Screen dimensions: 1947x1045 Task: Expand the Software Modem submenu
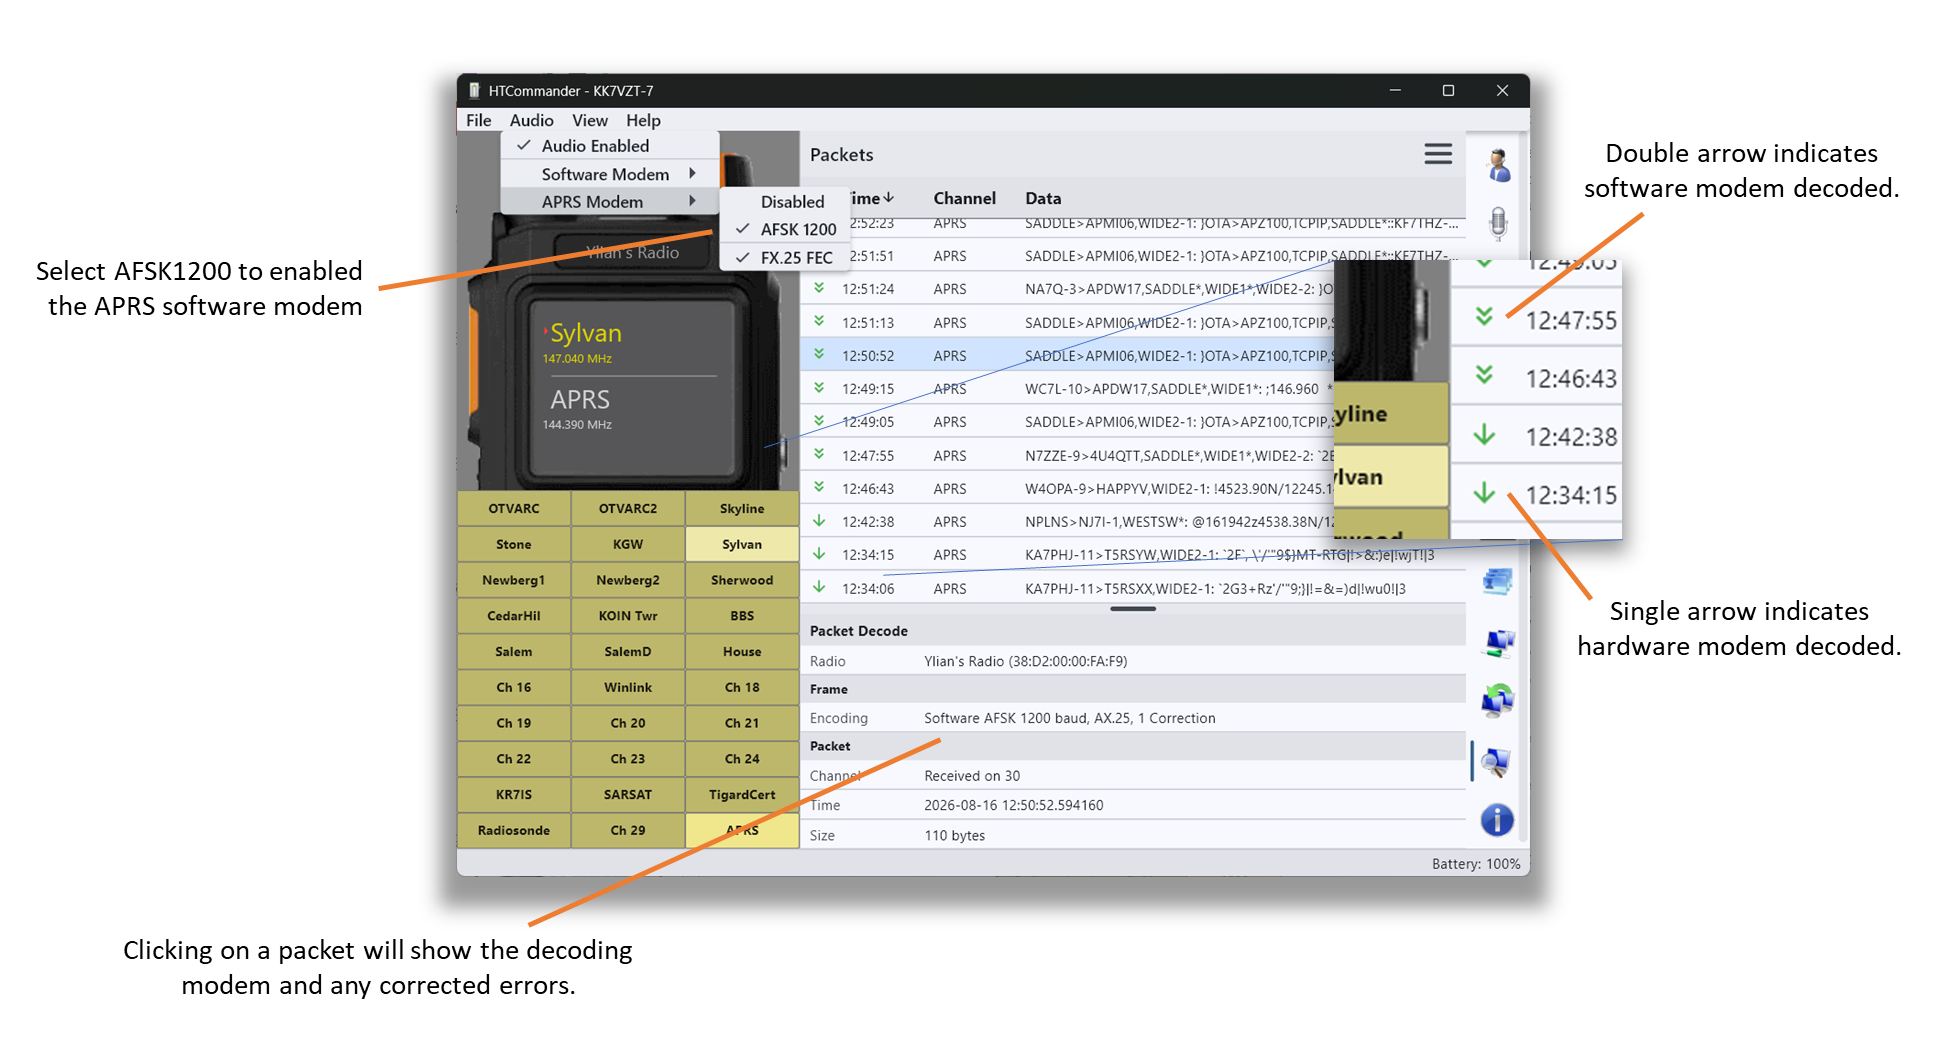click(609, 174)
